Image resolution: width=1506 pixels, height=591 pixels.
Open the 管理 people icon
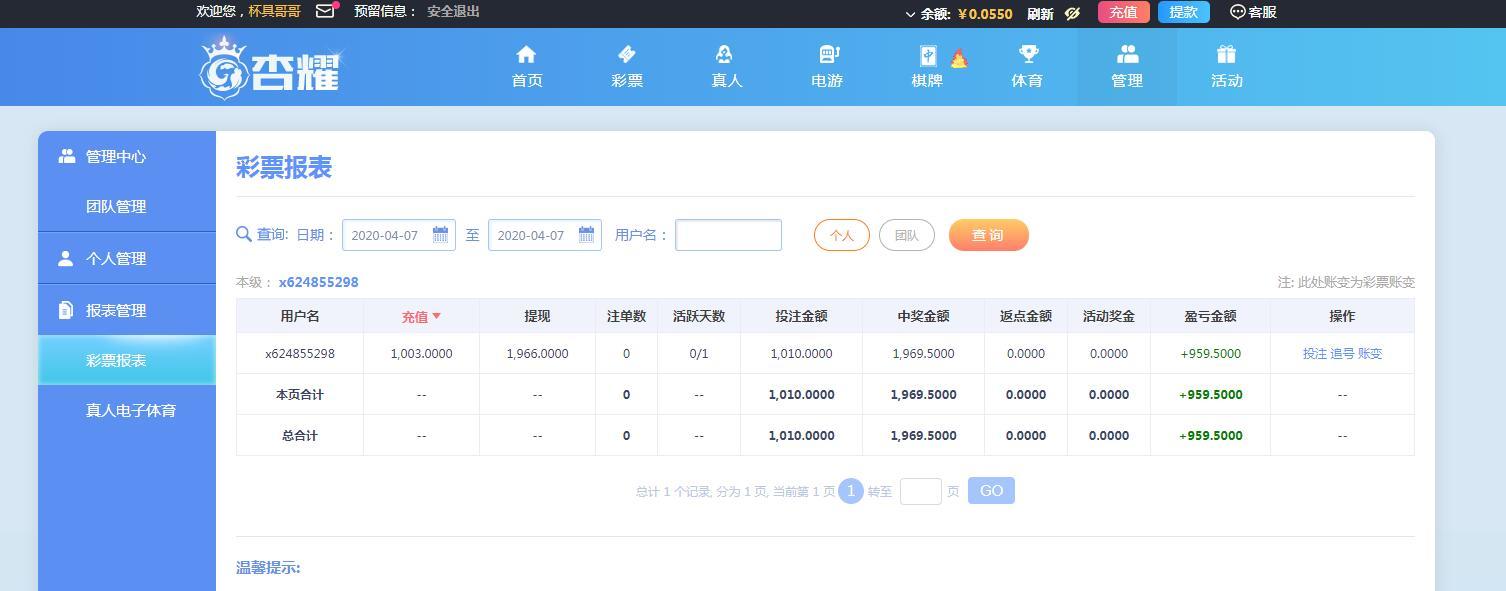pos(1127,54)
